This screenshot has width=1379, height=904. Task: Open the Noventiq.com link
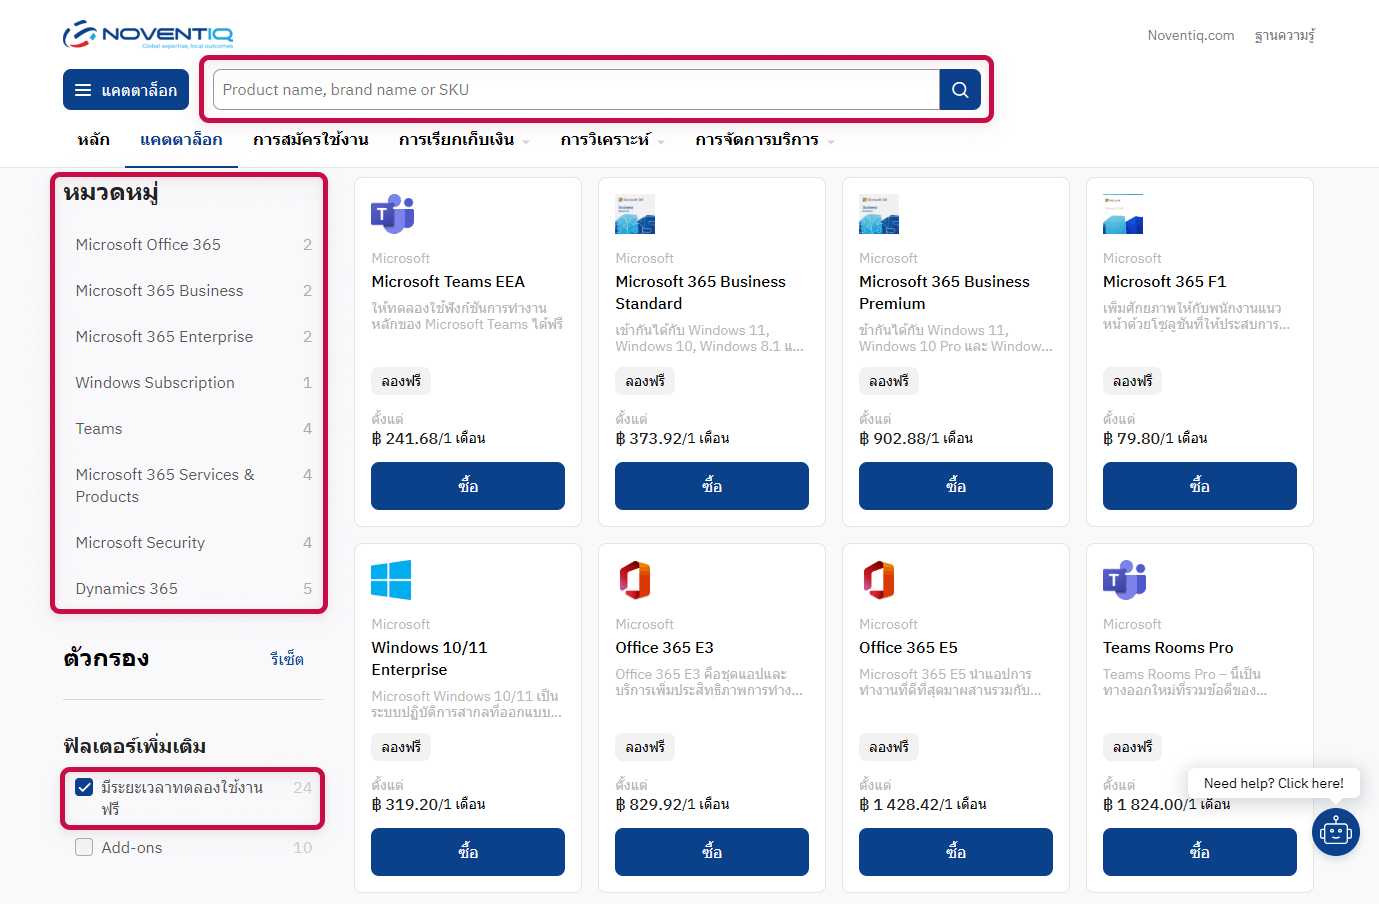pyautogui.click(x=1190, y=36)
